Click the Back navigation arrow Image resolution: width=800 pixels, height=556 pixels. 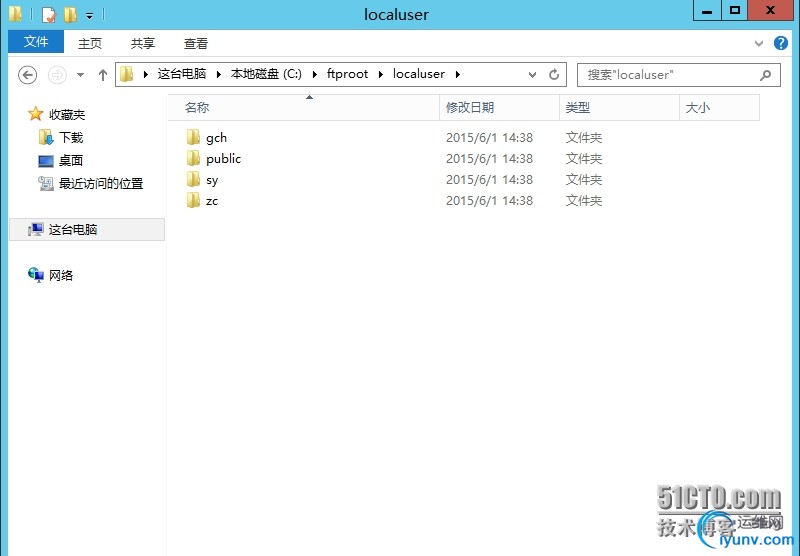click(28, 75)
